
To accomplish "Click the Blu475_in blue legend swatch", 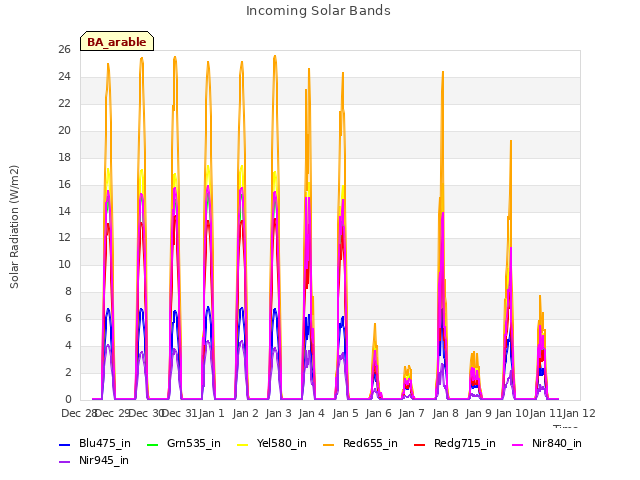I will pos(64,445).
